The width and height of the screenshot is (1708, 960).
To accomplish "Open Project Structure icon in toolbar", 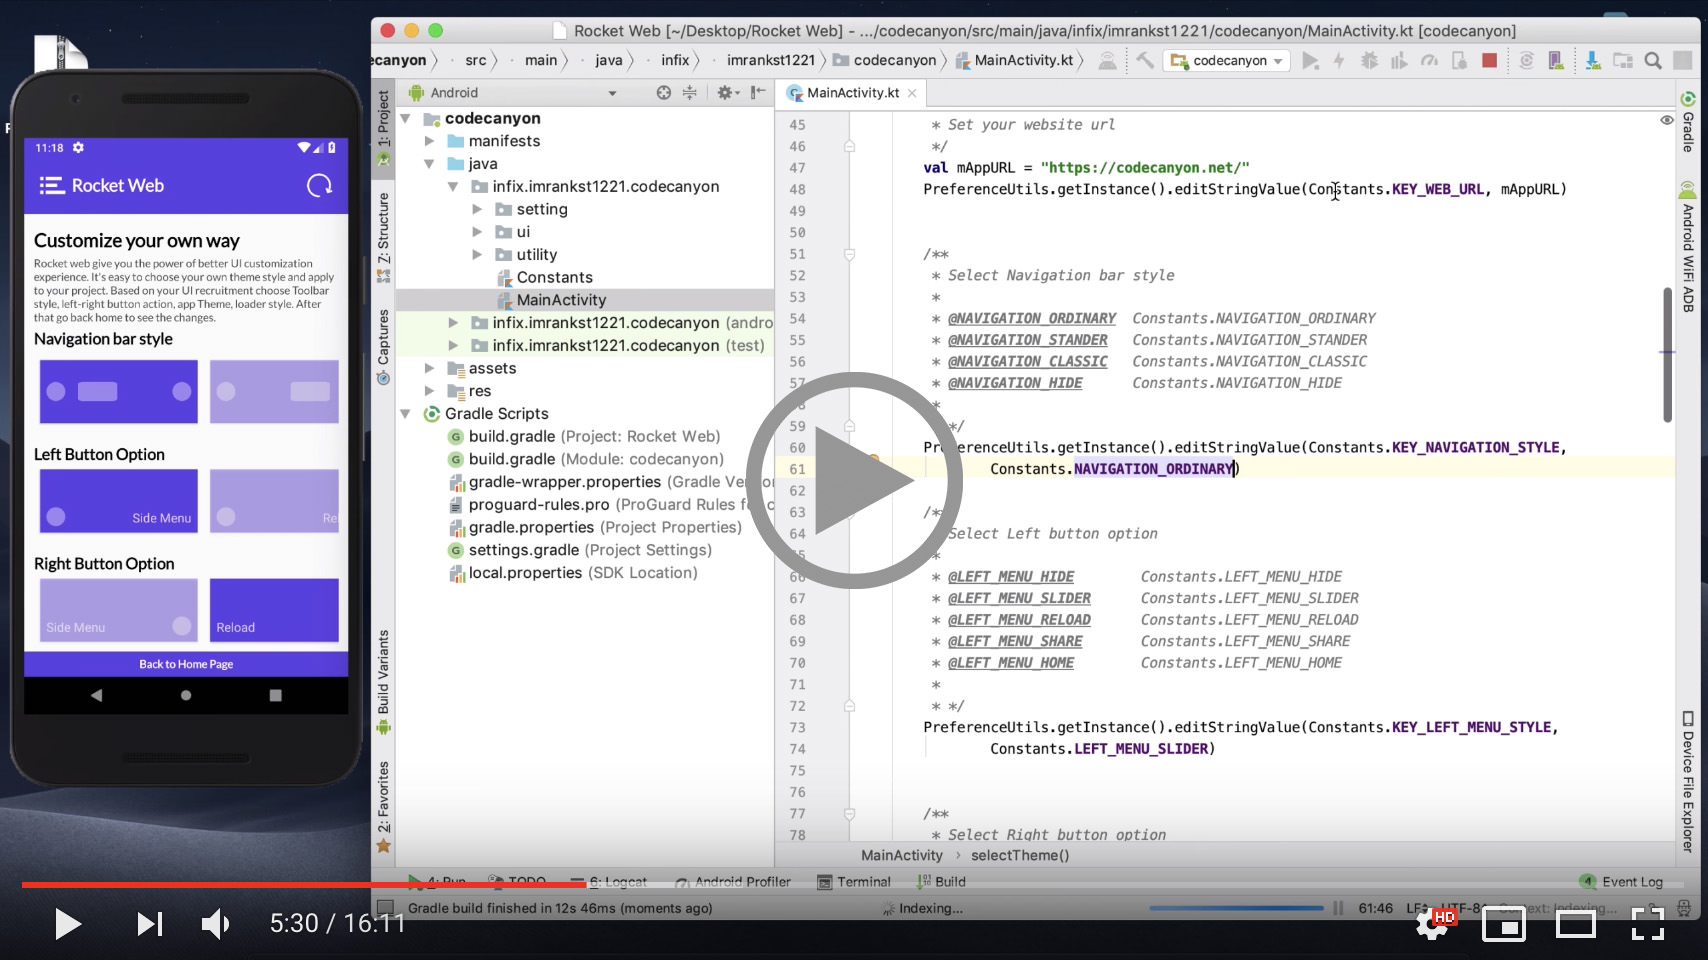I will click(1623, 61).
